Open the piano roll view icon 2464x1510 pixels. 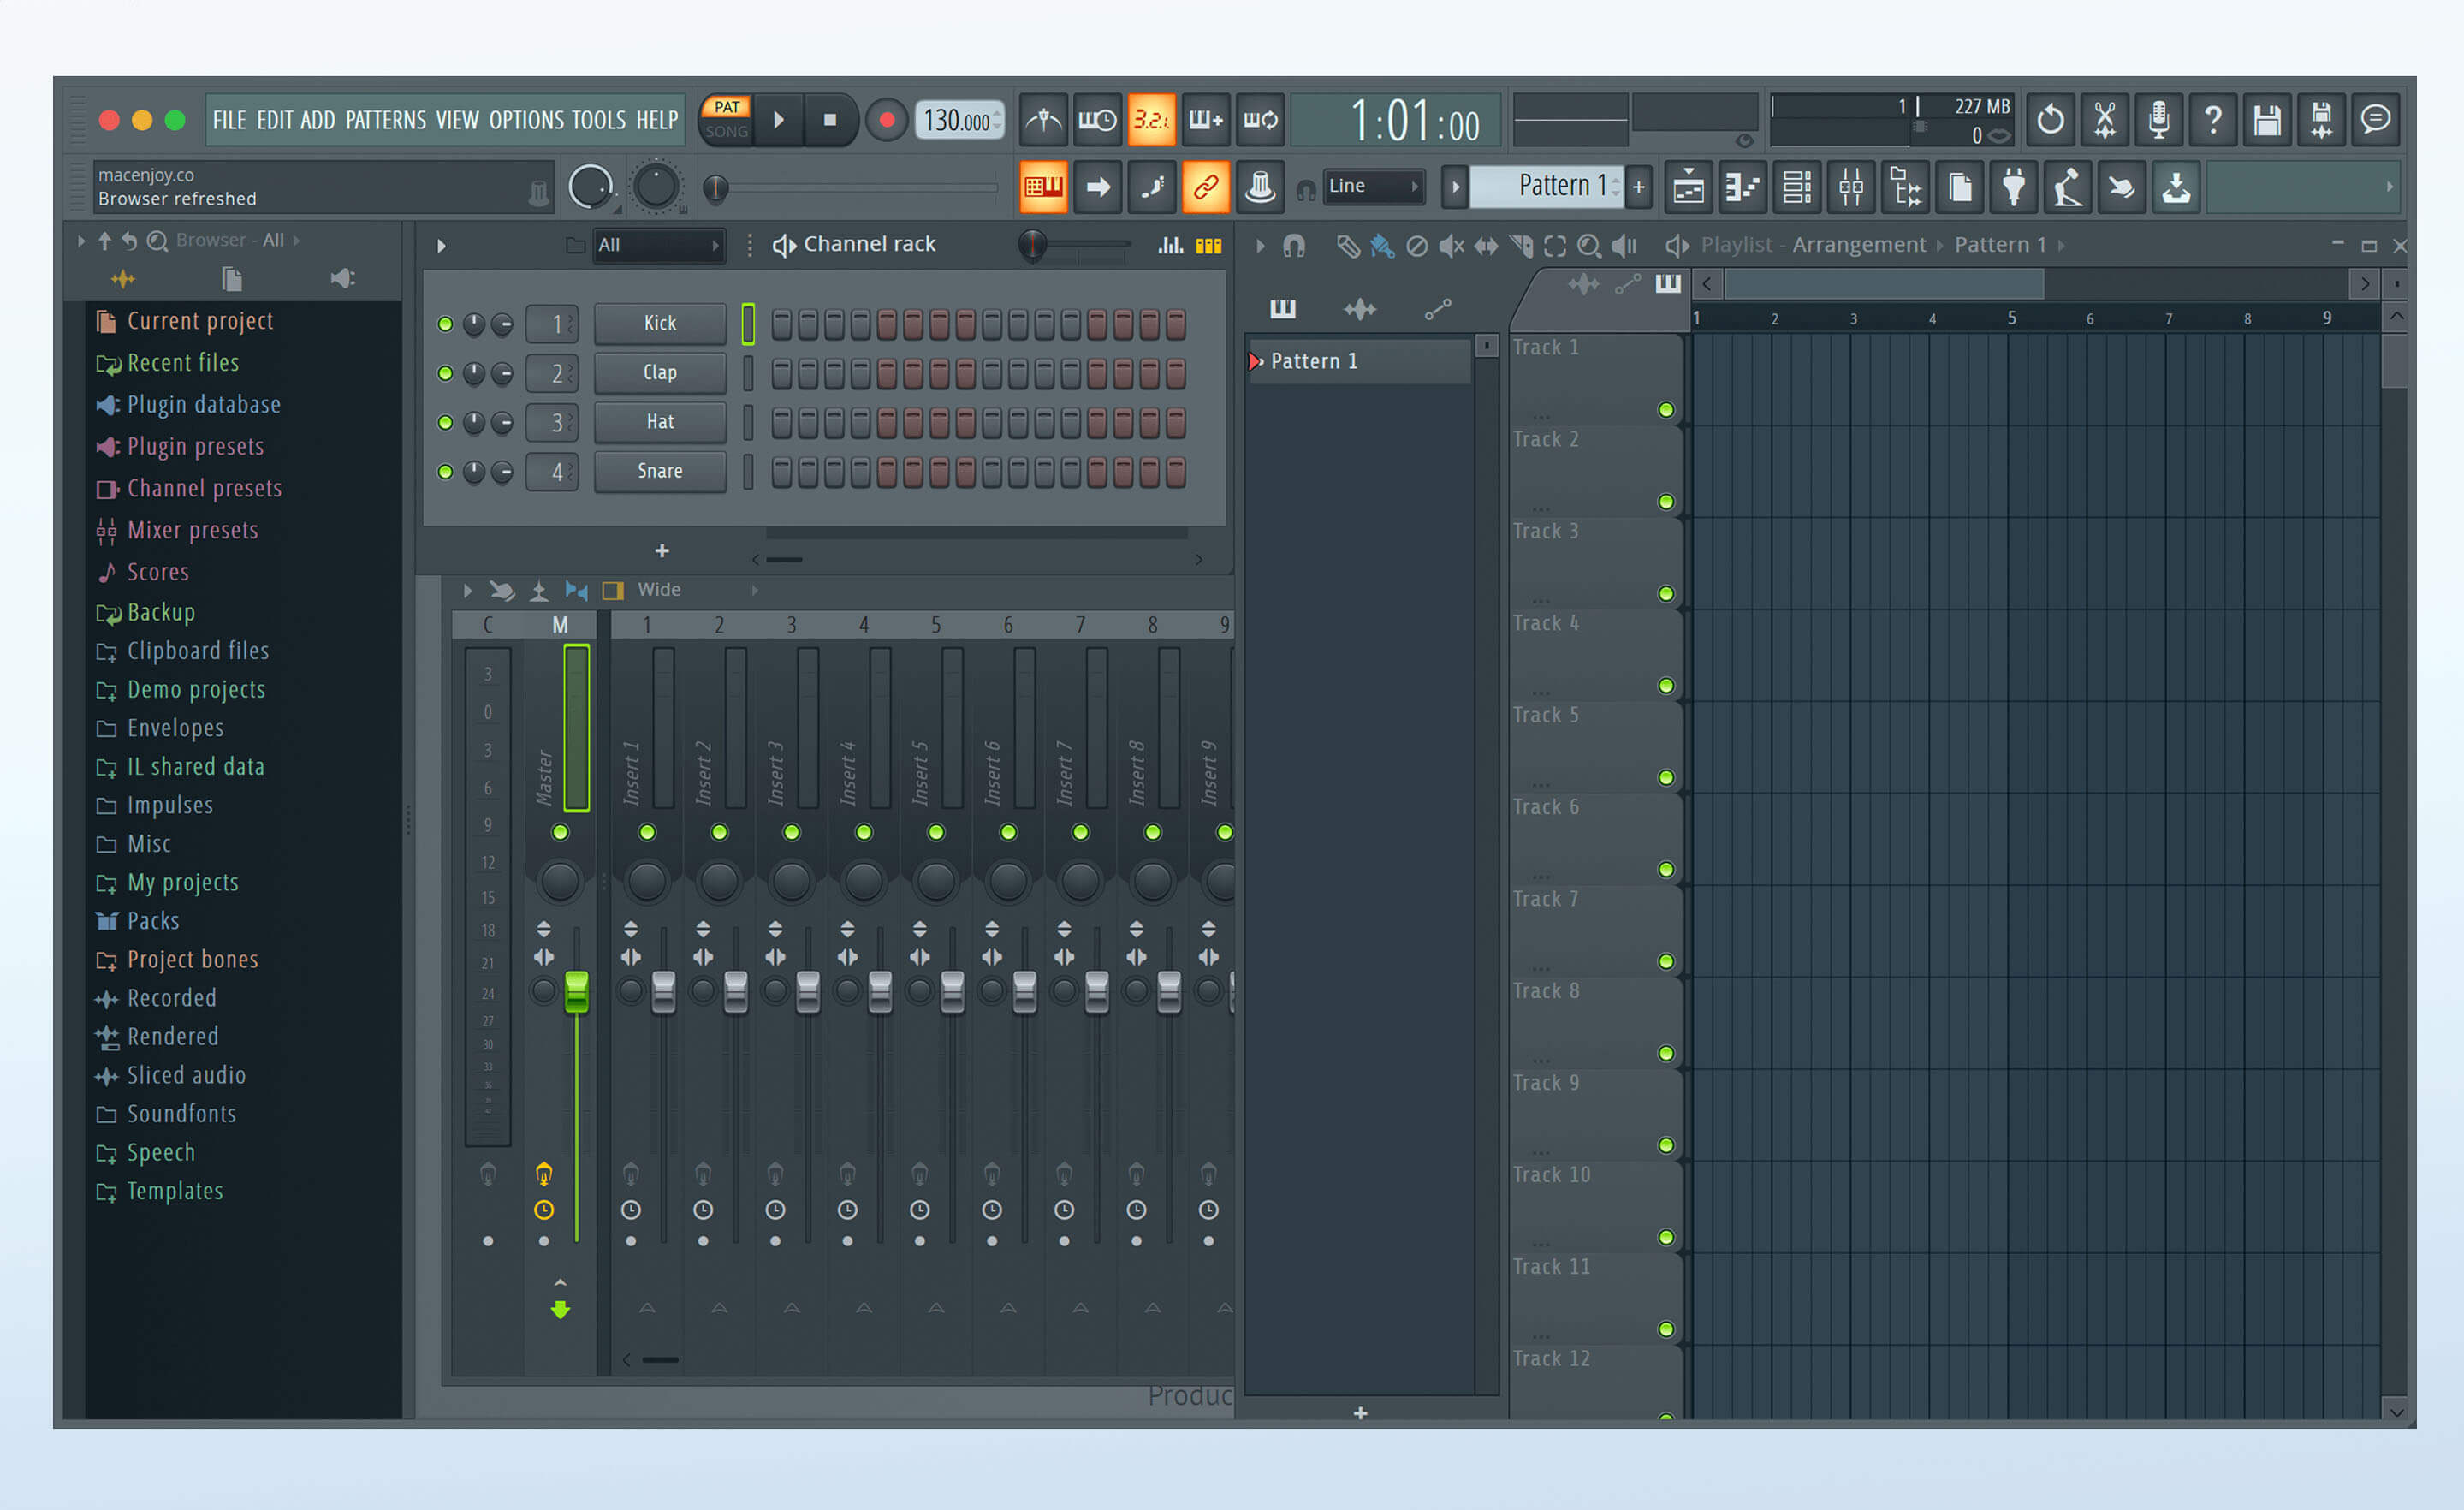(x=1742, y=187)
